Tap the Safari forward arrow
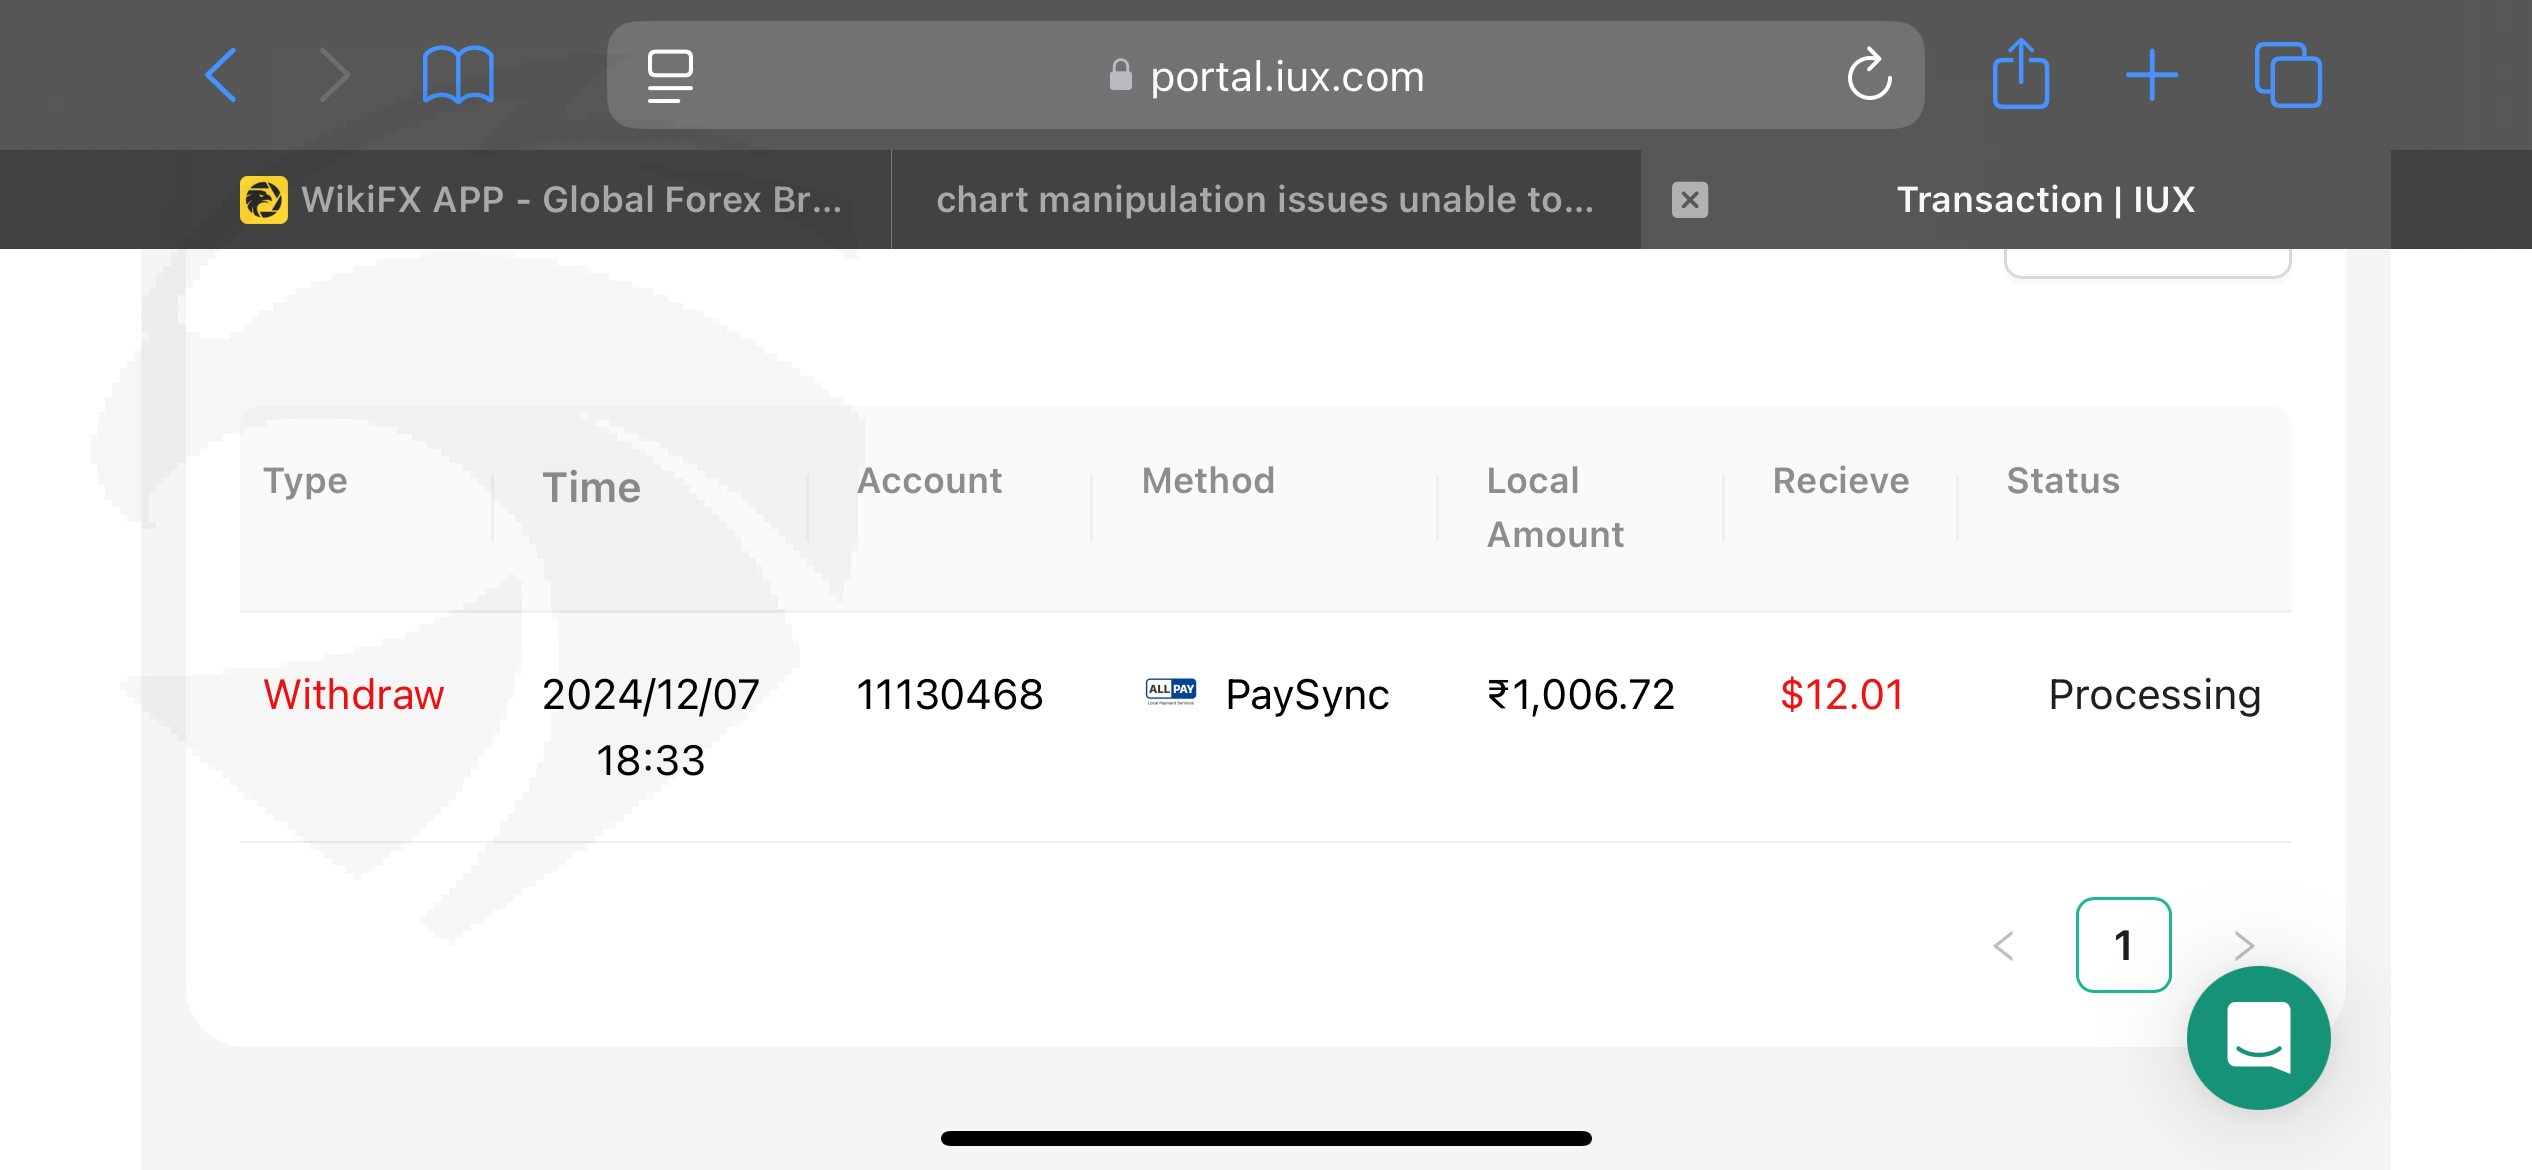This screenshot has width=2532, height=1170. point(335,75)
